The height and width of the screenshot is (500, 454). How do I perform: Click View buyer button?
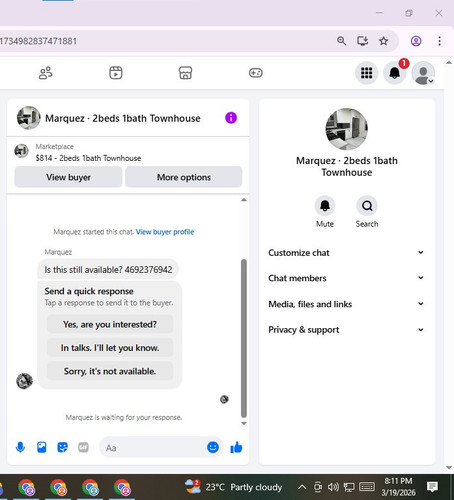[68, 177]
